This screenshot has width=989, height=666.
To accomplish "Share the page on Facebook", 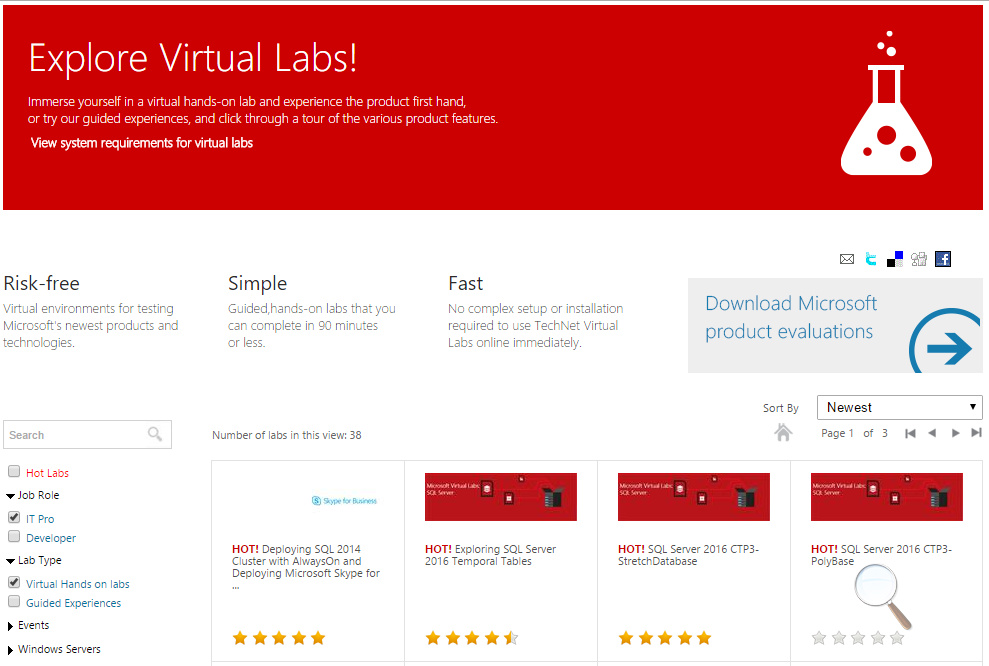I will coord(943,259).
